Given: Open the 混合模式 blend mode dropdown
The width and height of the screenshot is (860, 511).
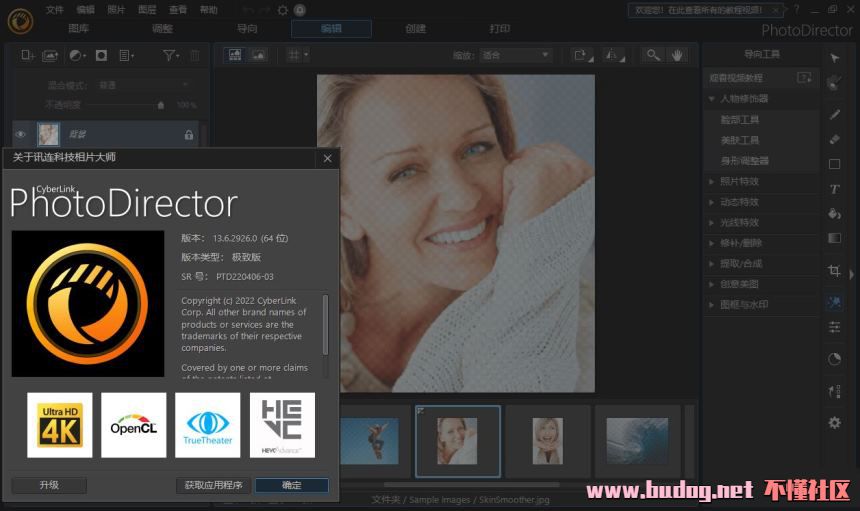Looking at the screenshot, I should click(x=143, y=85).
